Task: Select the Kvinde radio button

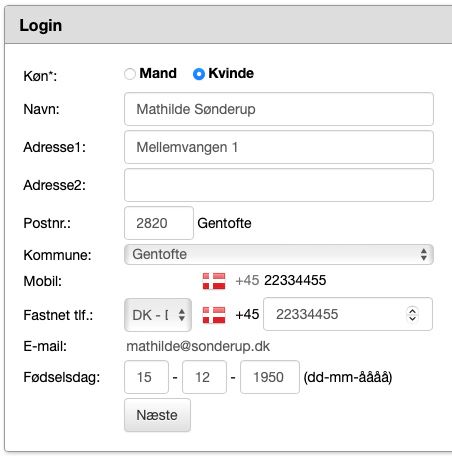Action: coord(199,74)
